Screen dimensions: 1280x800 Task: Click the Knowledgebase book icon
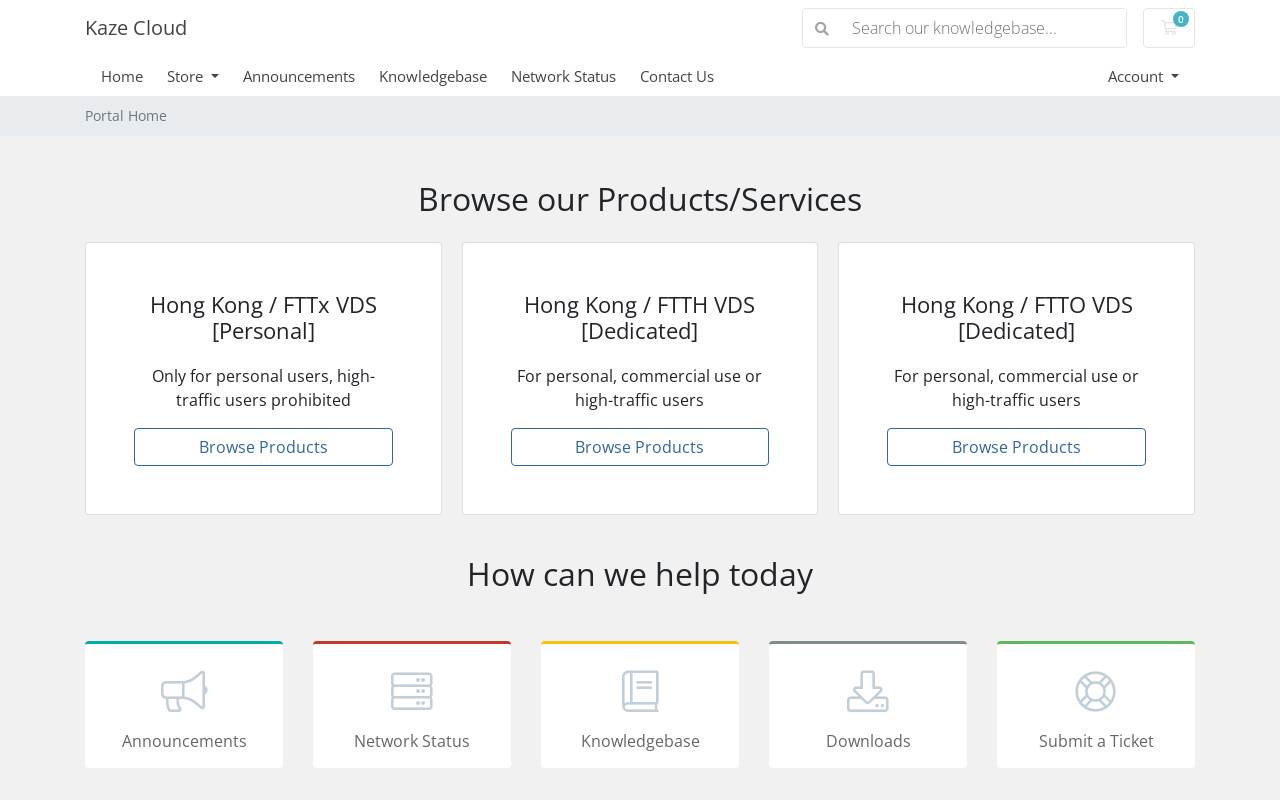coord(640,691)
